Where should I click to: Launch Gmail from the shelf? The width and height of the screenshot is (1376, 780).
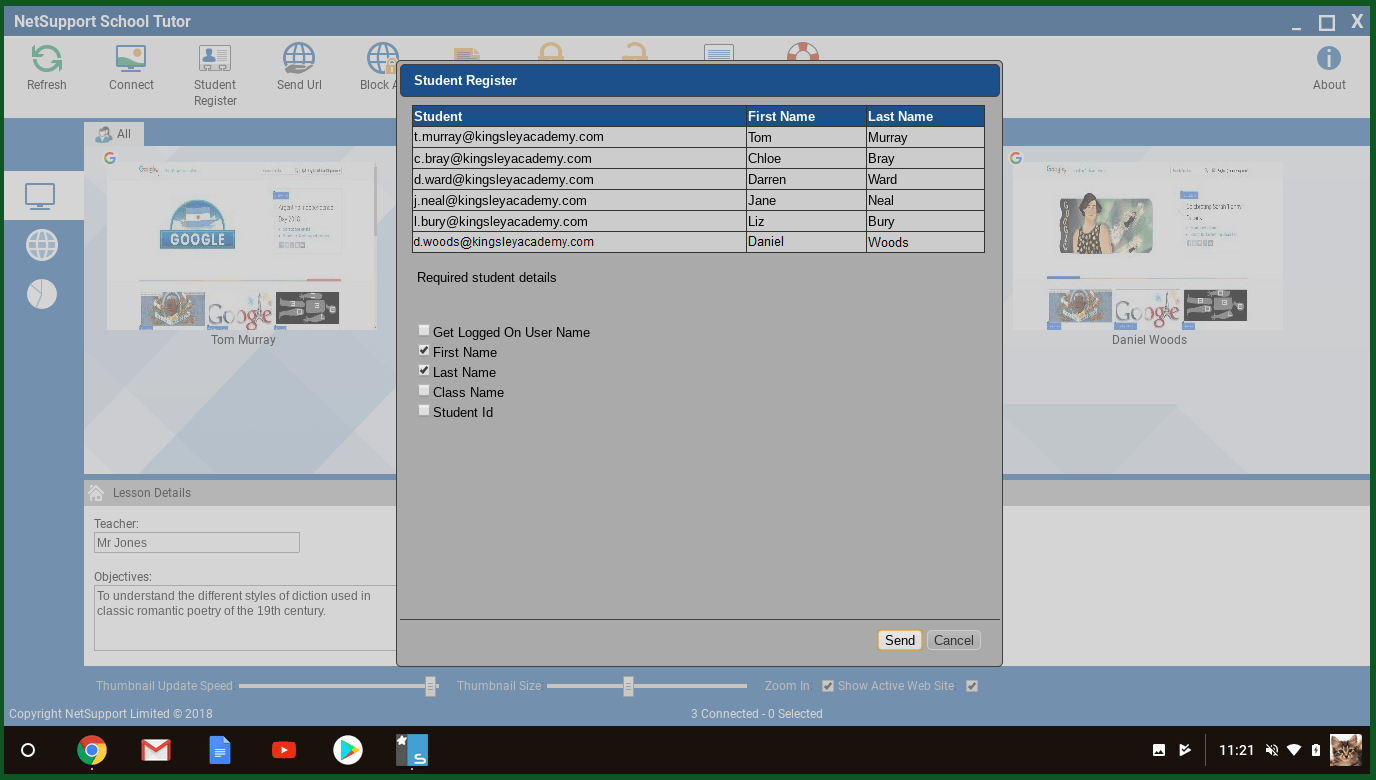(155, 750)
